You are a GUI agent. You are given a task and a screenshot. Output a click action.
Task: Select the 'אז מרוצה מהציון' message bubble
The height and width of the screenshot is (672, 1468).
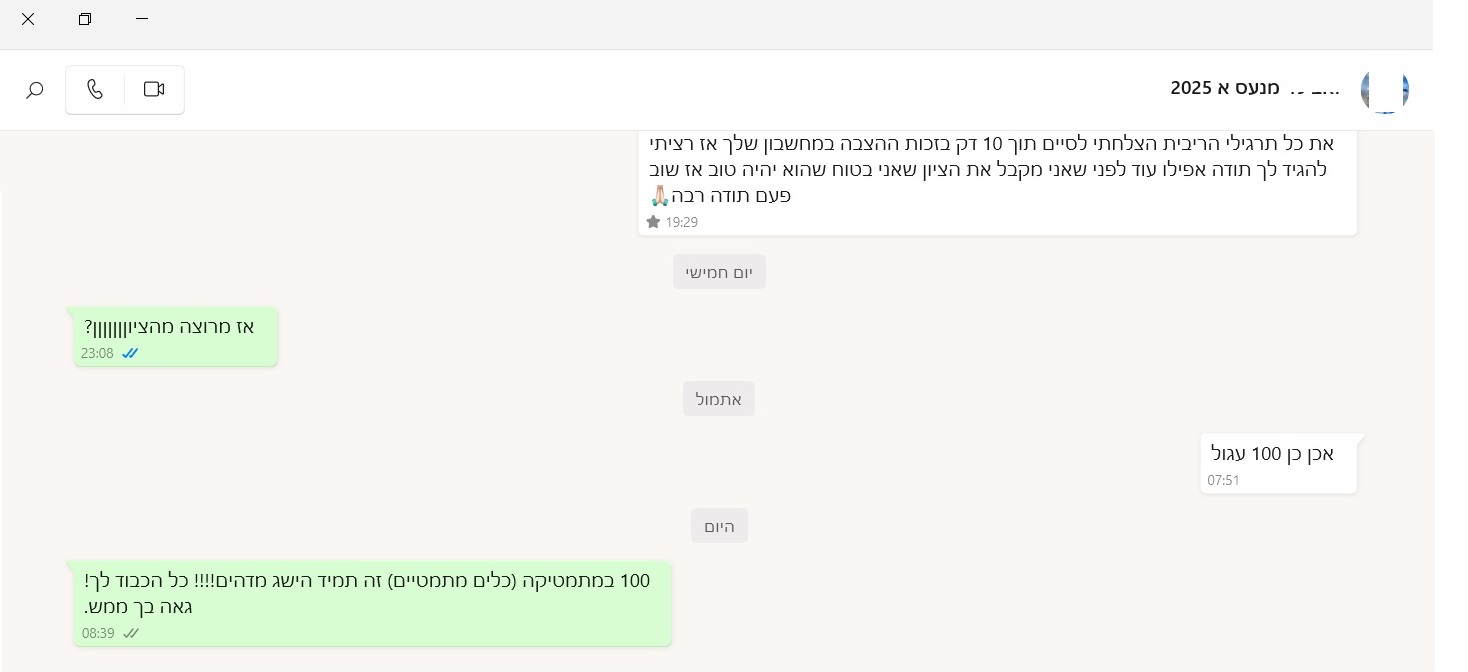pos(176,336)
